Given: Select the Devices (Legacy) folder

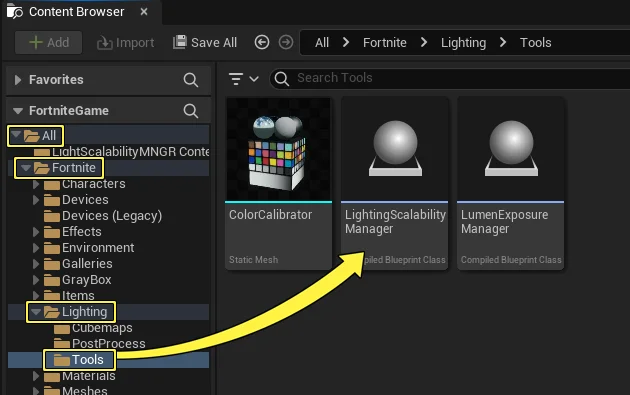Looking at the screenshot, I should [103, 216].
